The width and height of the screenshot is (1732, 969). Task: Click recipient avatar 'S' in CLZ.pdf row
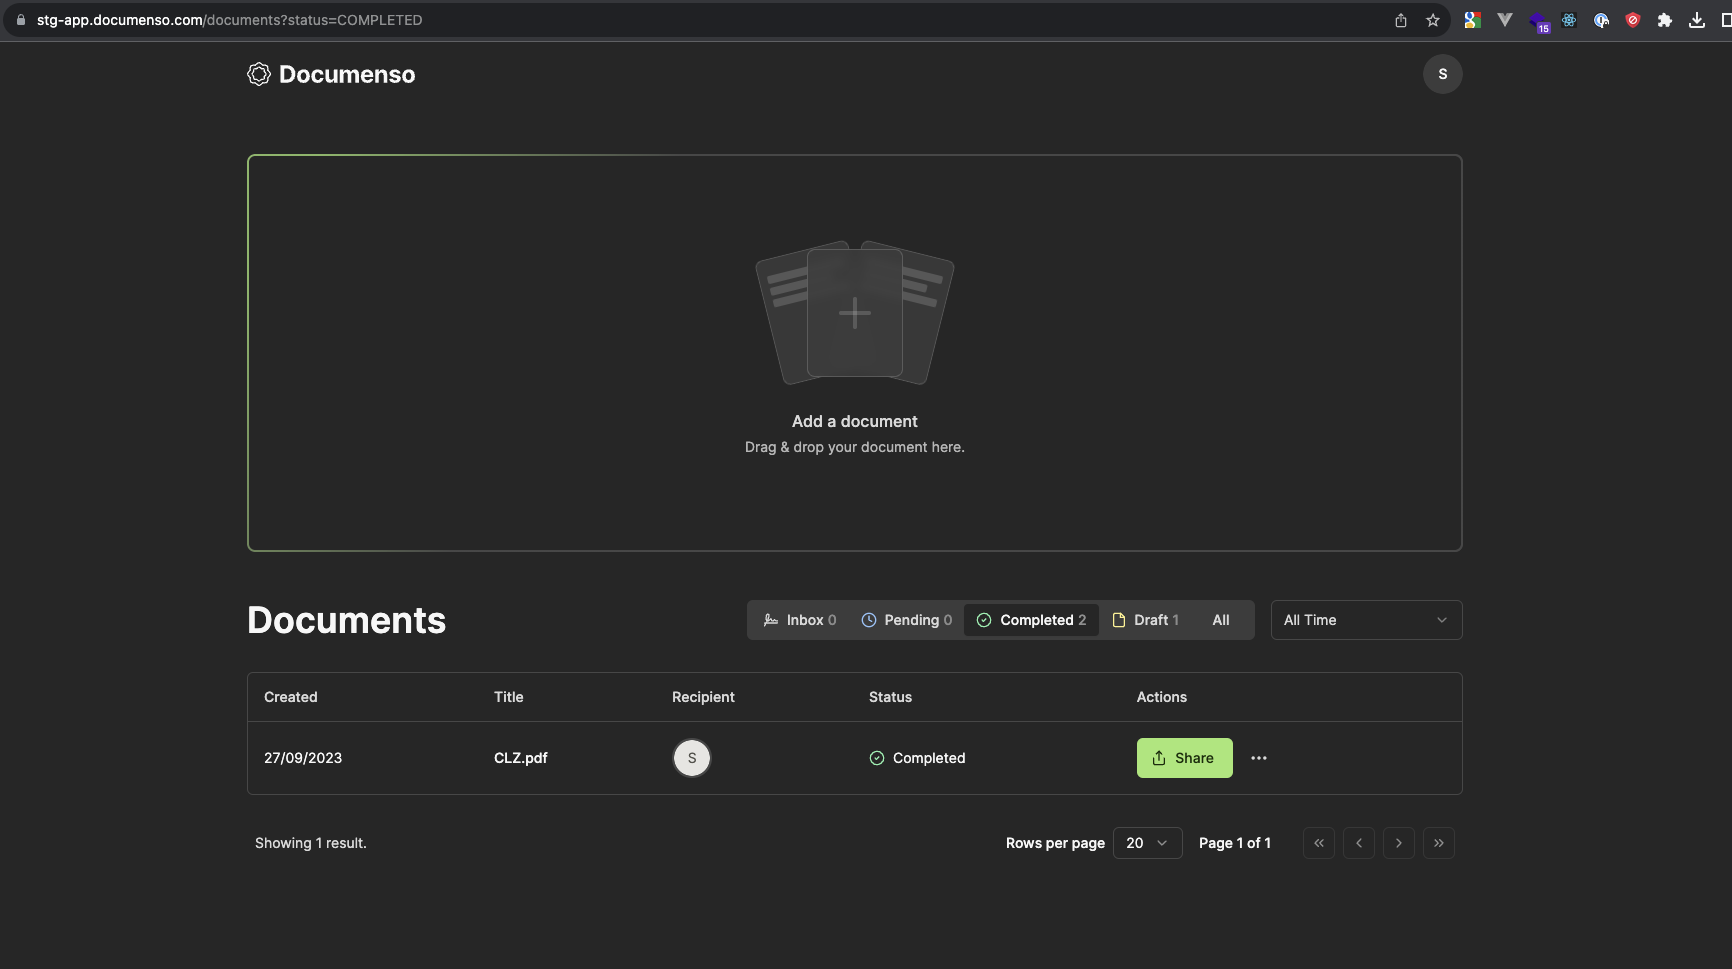click(691, 758)
